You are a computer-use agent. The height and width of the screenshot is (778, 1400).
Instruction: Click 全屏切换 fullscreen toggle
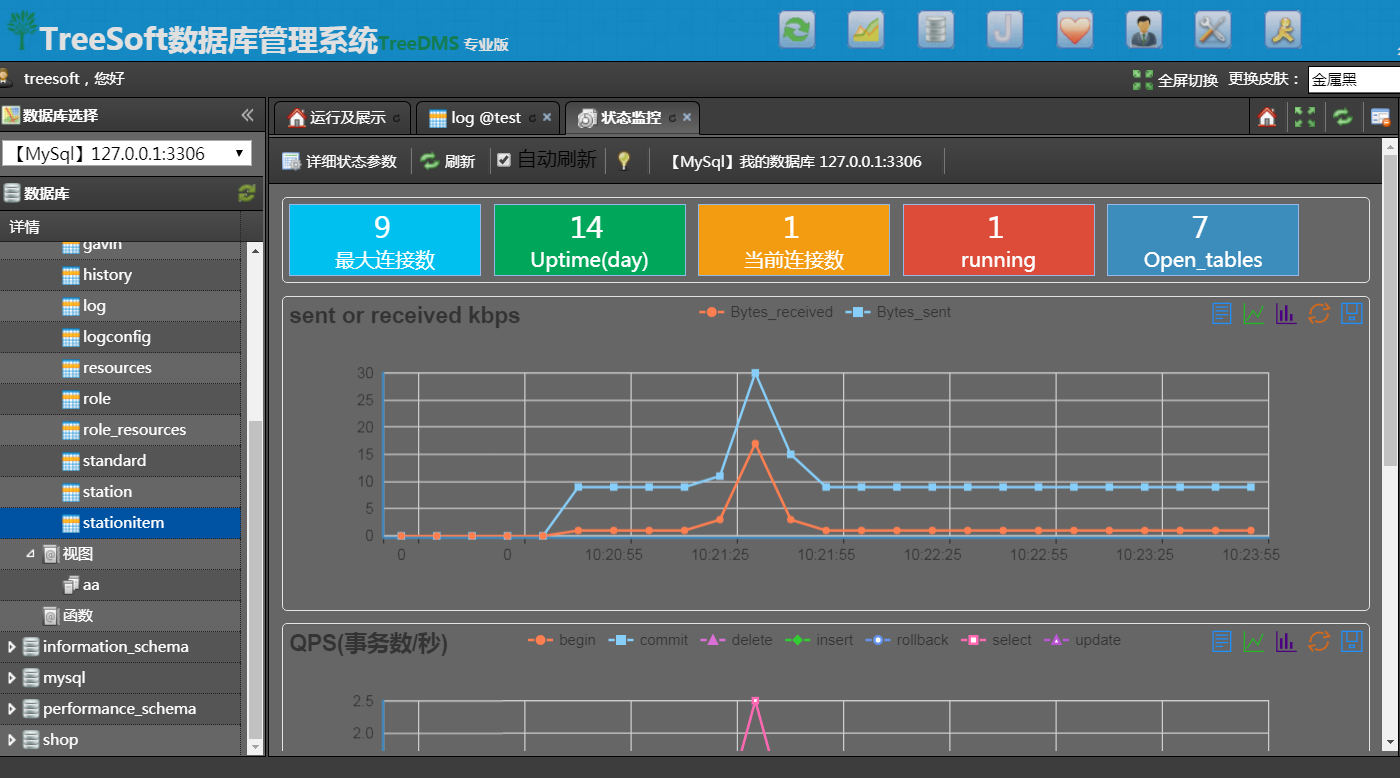point(1175,80)
